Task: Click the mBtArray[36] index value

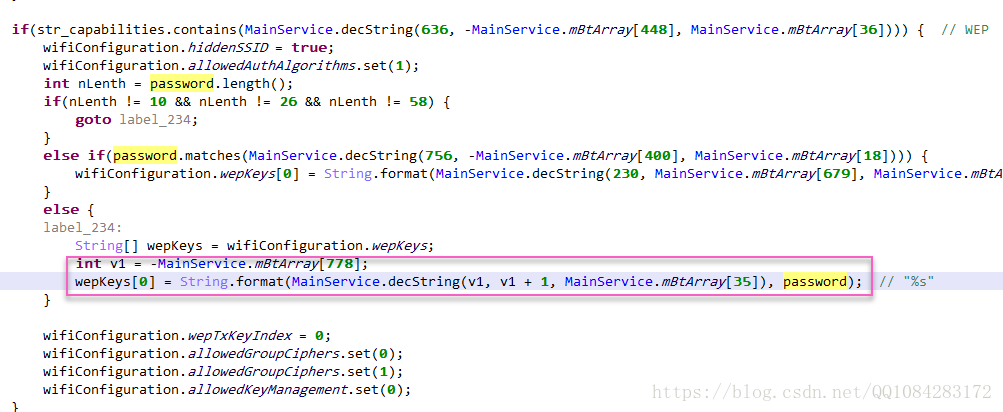Action: [867, 29]
